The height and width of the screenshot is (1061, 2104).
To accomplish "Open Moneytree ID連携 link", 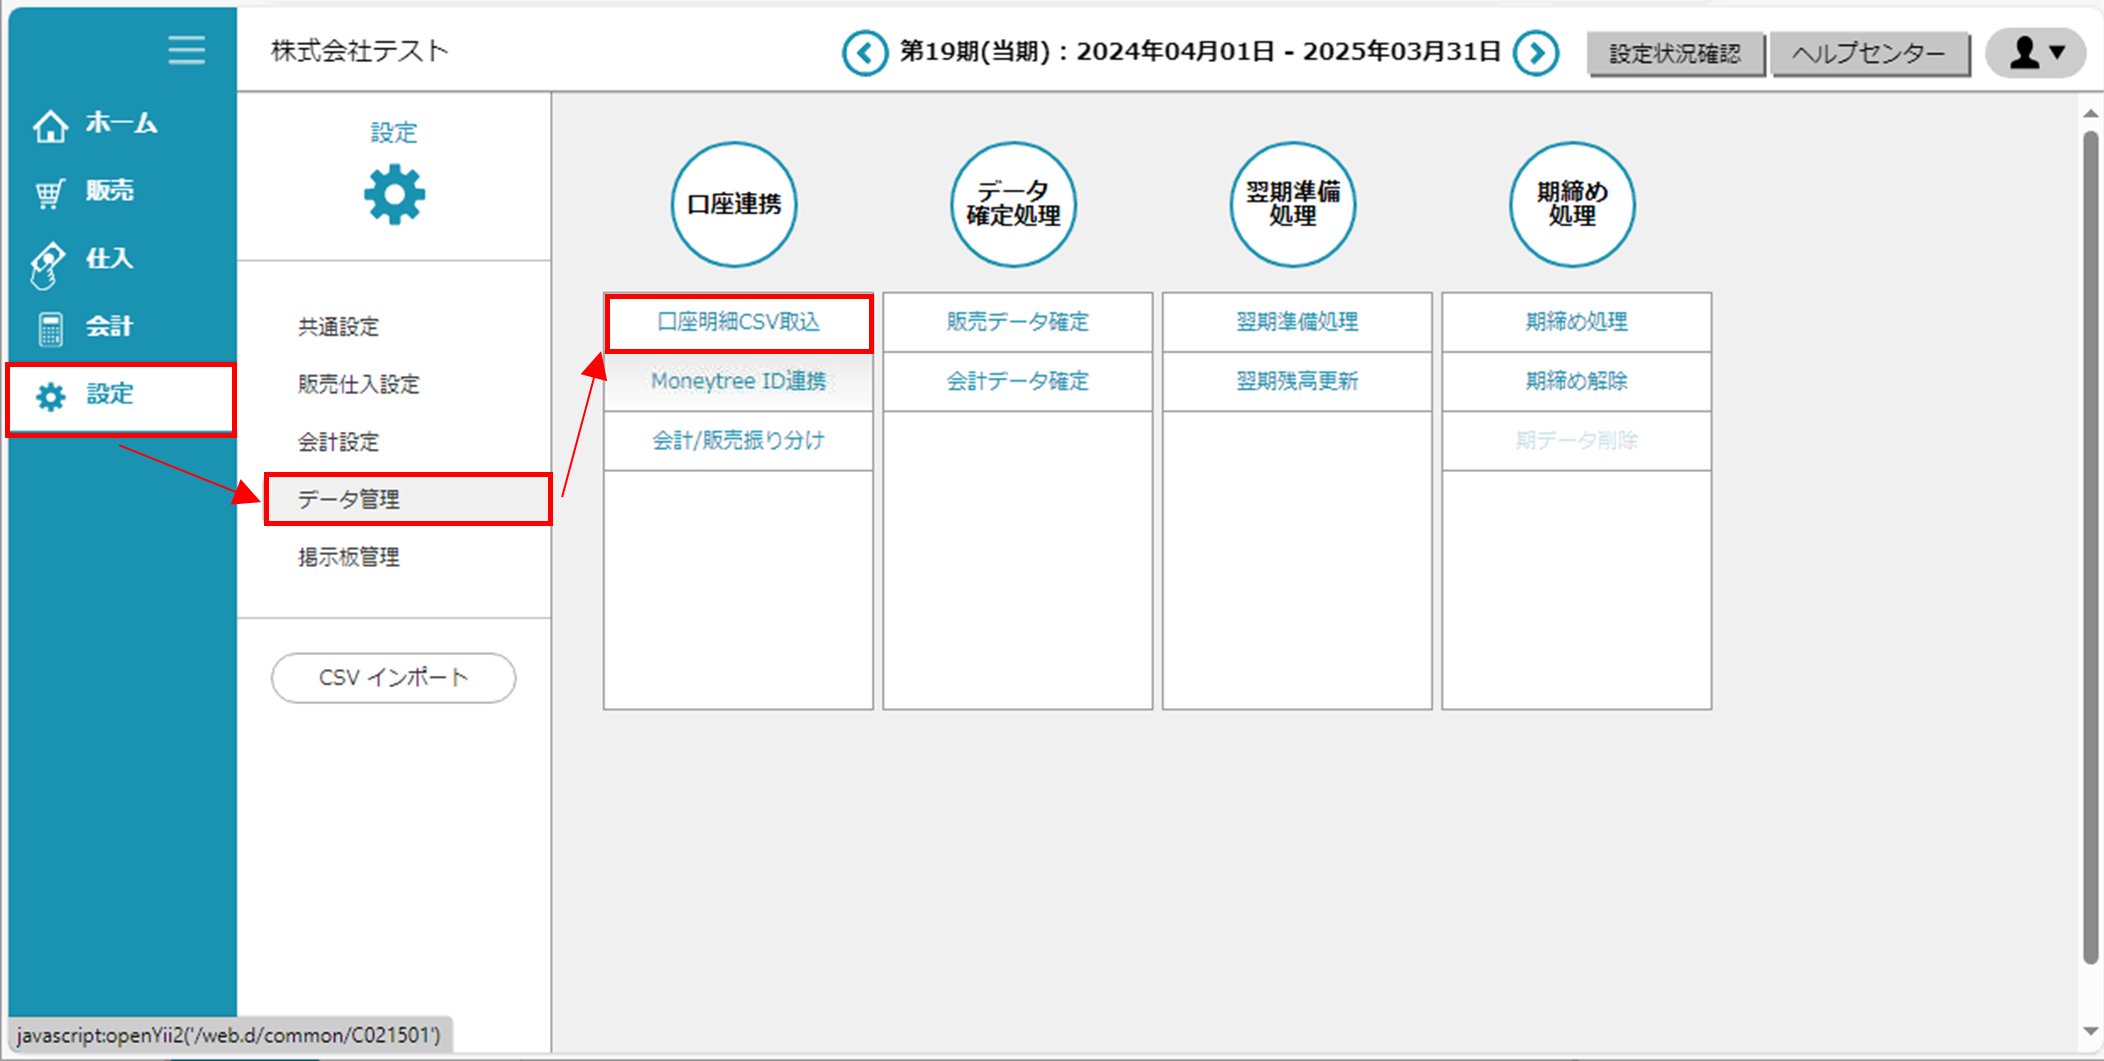I will coord(738,381).
